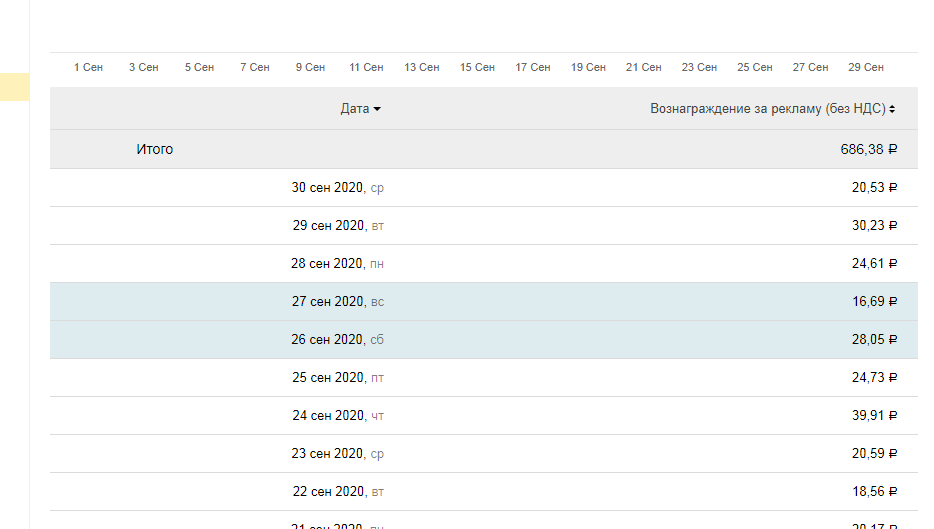Click the sort arrow next to Дата
The height and width of the screenshot is (529, 934).
(x=377, y=110)
